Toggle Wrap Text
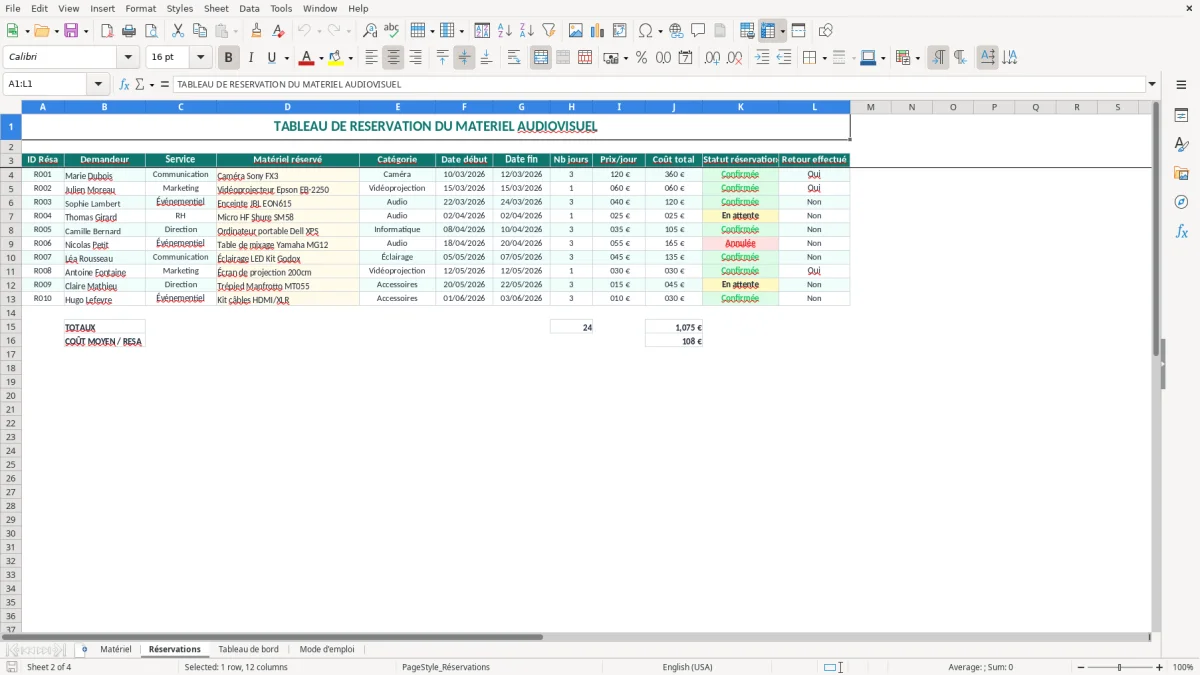This screenshot has height=675, width=1200. [514, 58]
